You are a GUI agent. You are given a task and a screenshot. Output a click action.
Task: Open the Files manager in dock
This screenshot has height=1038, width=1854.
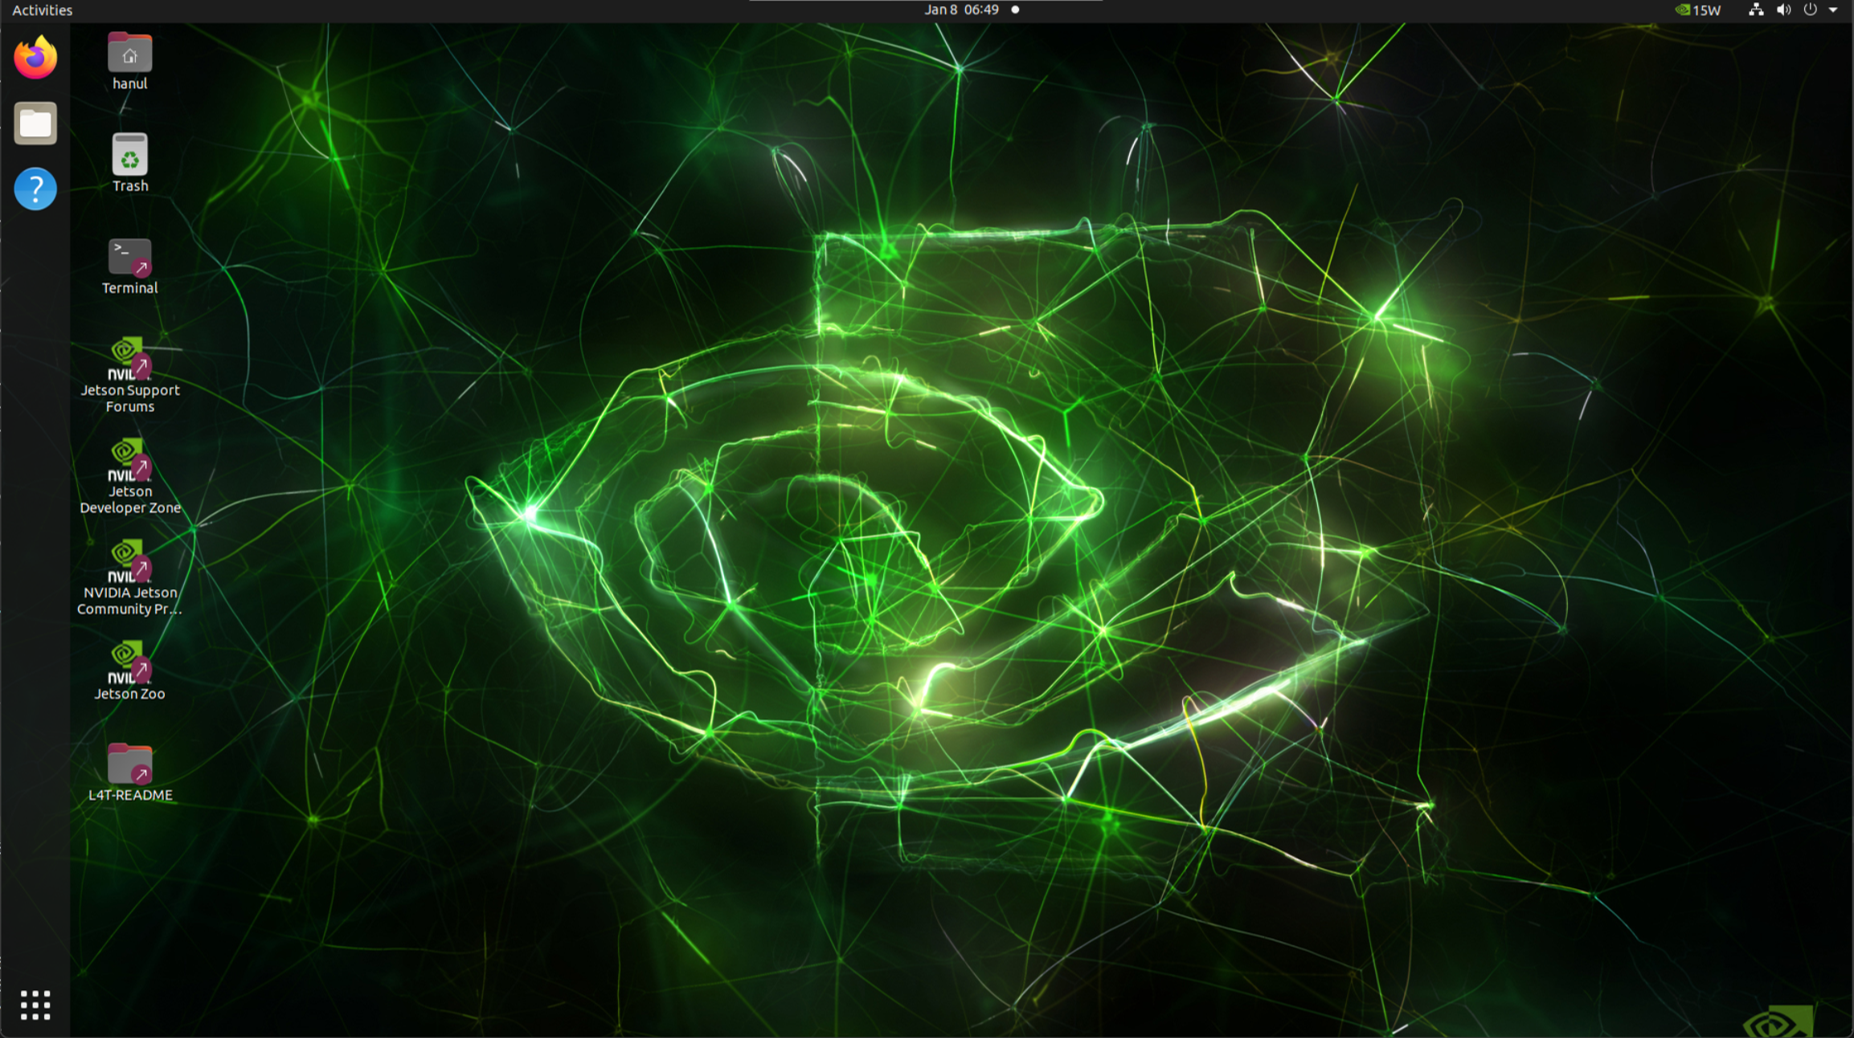(35, 123)
